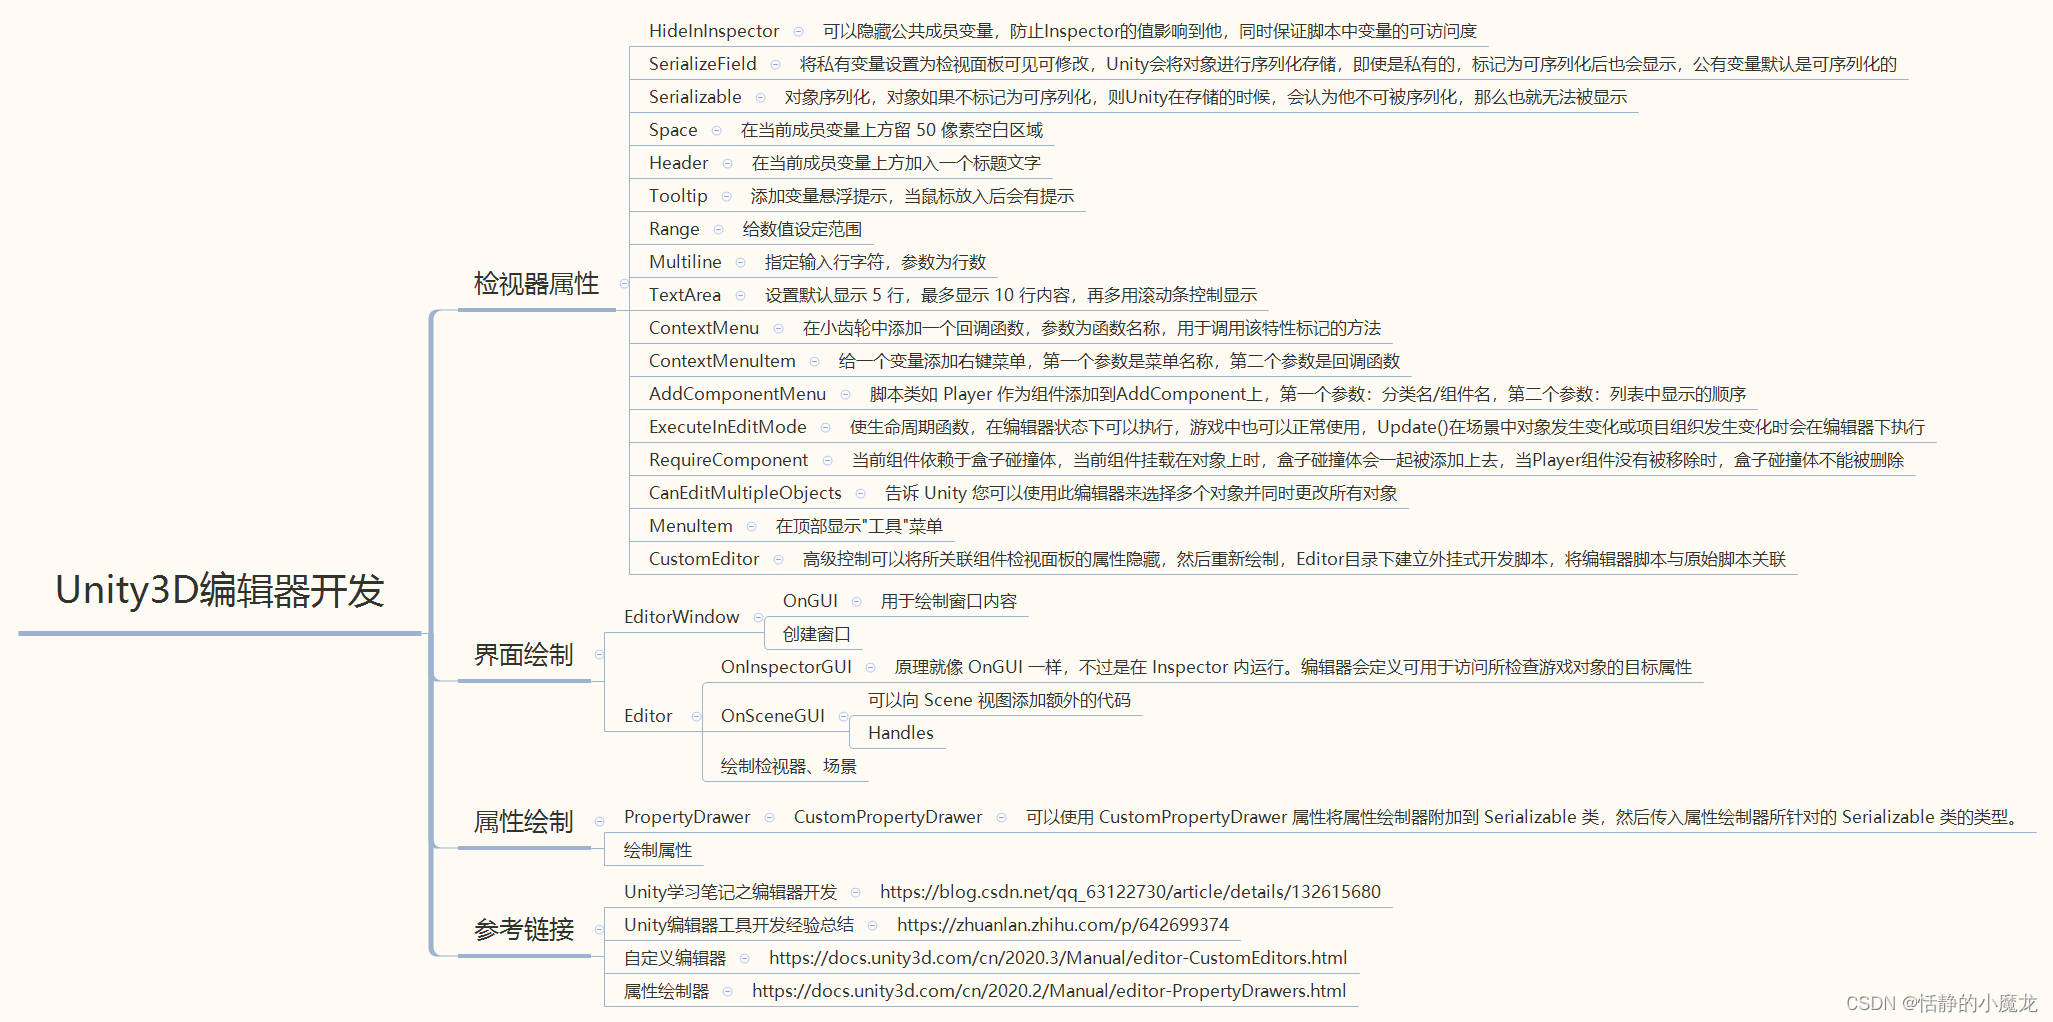This screenshot has width=2053, height=1022.
Task: Click the text 可以向 Scene 视图添加额外的代码
Action: click(999, 700)
